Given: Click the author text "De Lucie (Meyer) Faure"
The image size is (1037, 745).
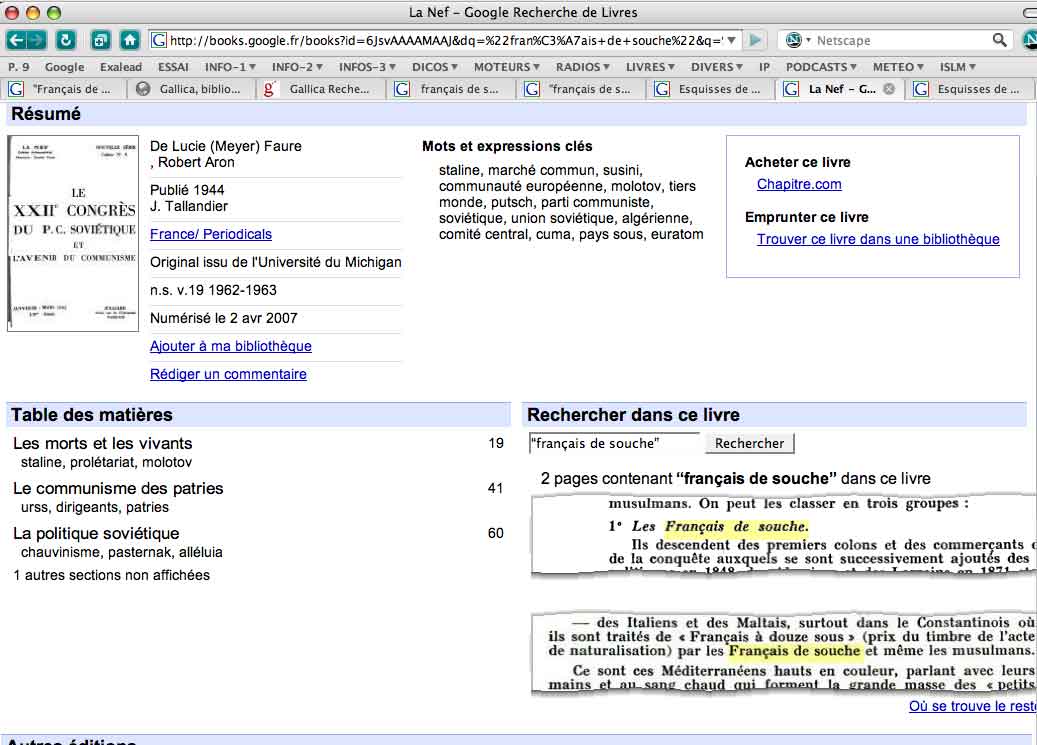Looking at the screenshot, I should tap(226, 146).
